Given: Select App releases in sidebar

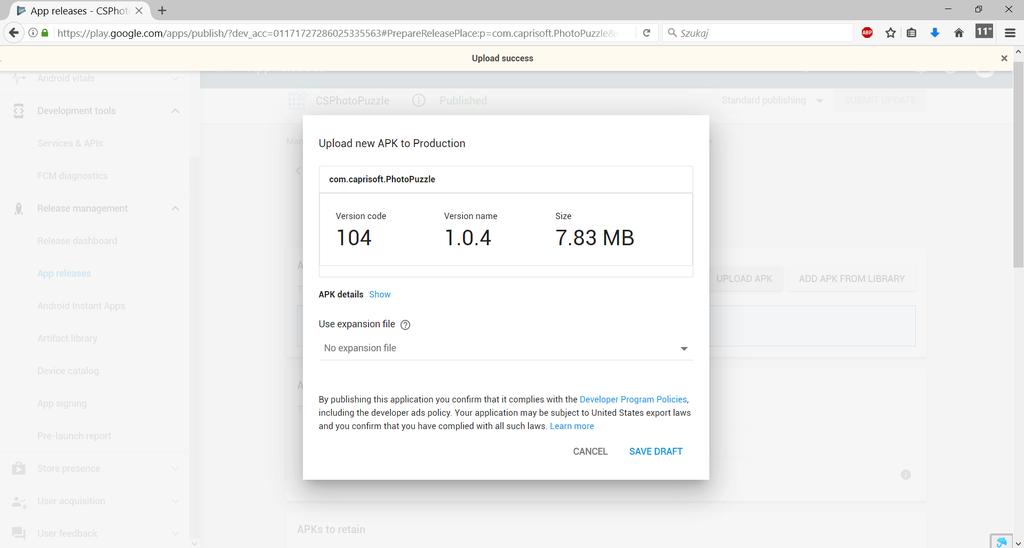Looking at the screenshot, I should click(64, 274).
